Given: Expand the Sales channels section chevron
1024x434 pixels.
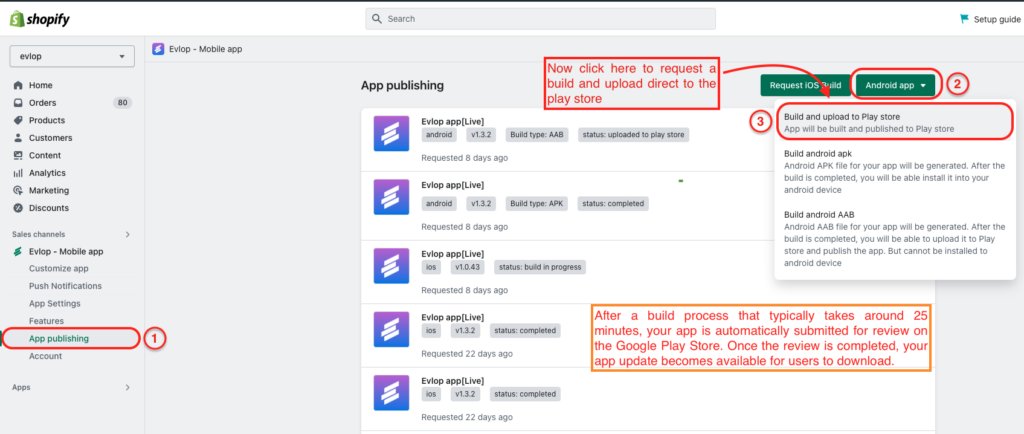Looking at the screenshot, I should (128, 234).
